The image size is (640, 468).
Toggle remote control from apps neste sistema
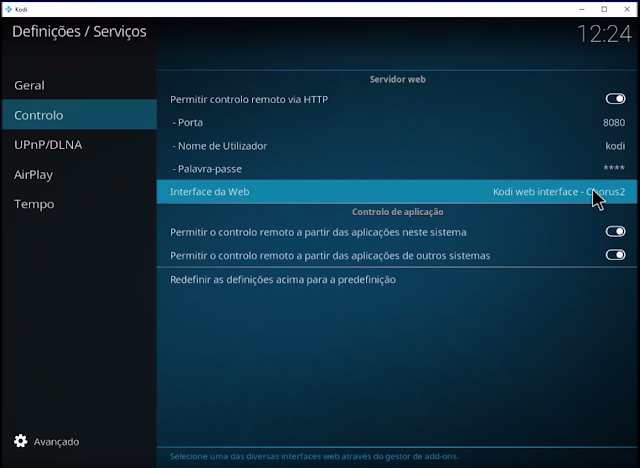pos(615,232)
